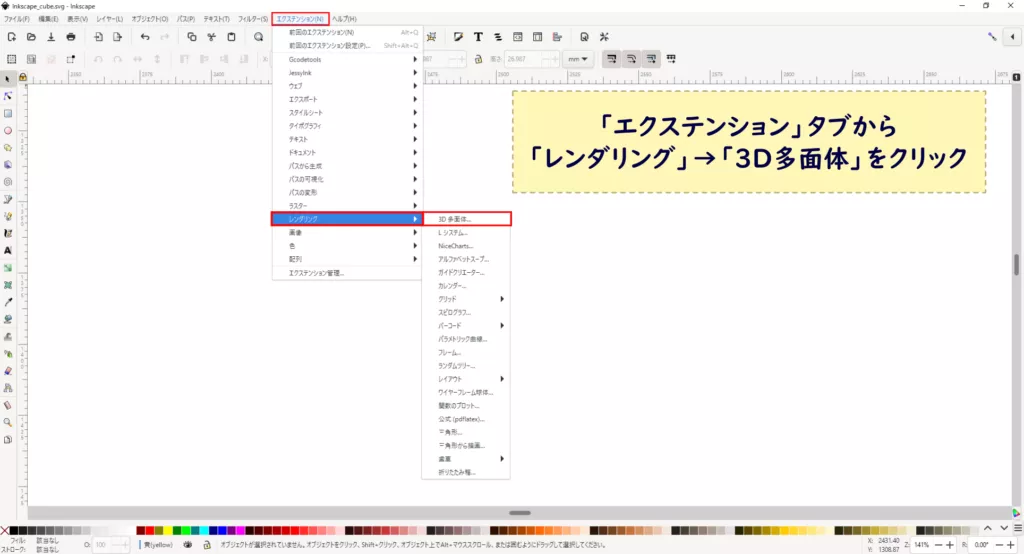Choose 前回のエクステンション(N) entry
Screen dimensions: 1024x554
click(x=347, y=32)
